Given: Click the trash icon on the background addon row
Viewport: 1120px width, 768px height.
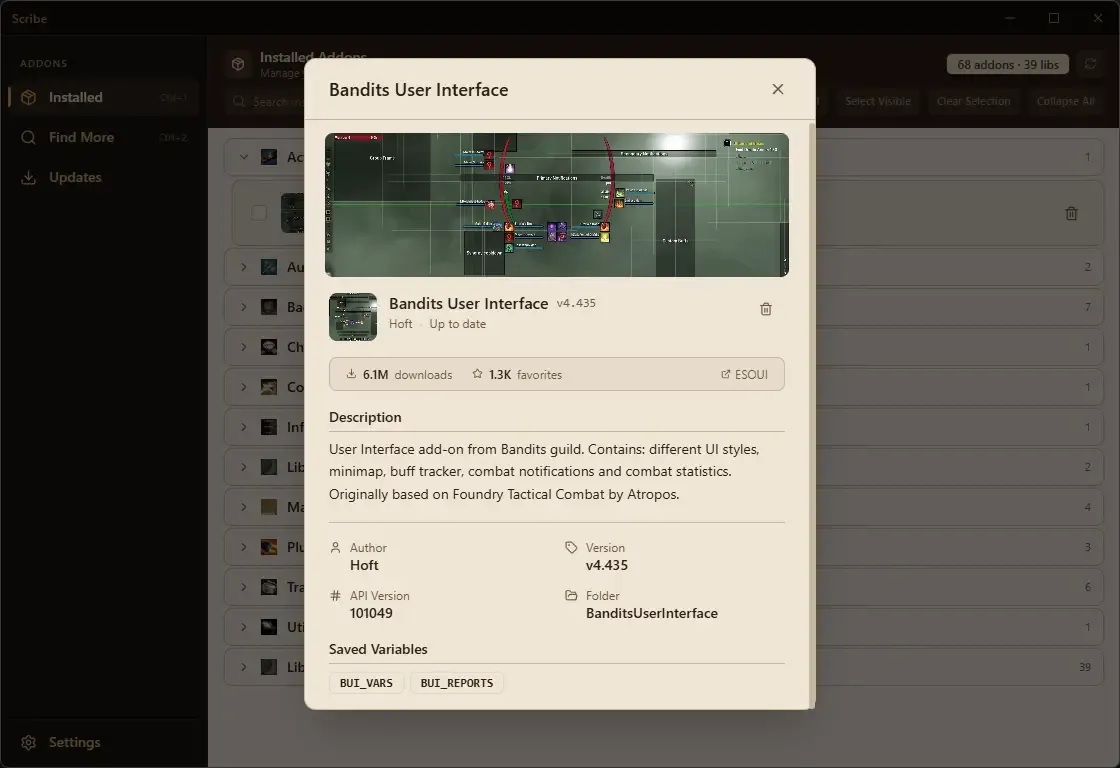Looking at the screenshot, I should coord(1071,213).
